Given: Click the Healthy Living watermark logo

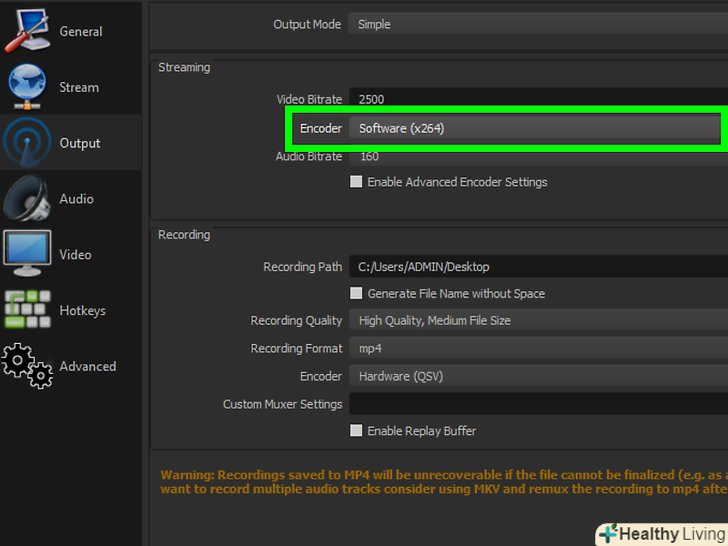Looking at the screenshot, I should click(x=662, y=534).
